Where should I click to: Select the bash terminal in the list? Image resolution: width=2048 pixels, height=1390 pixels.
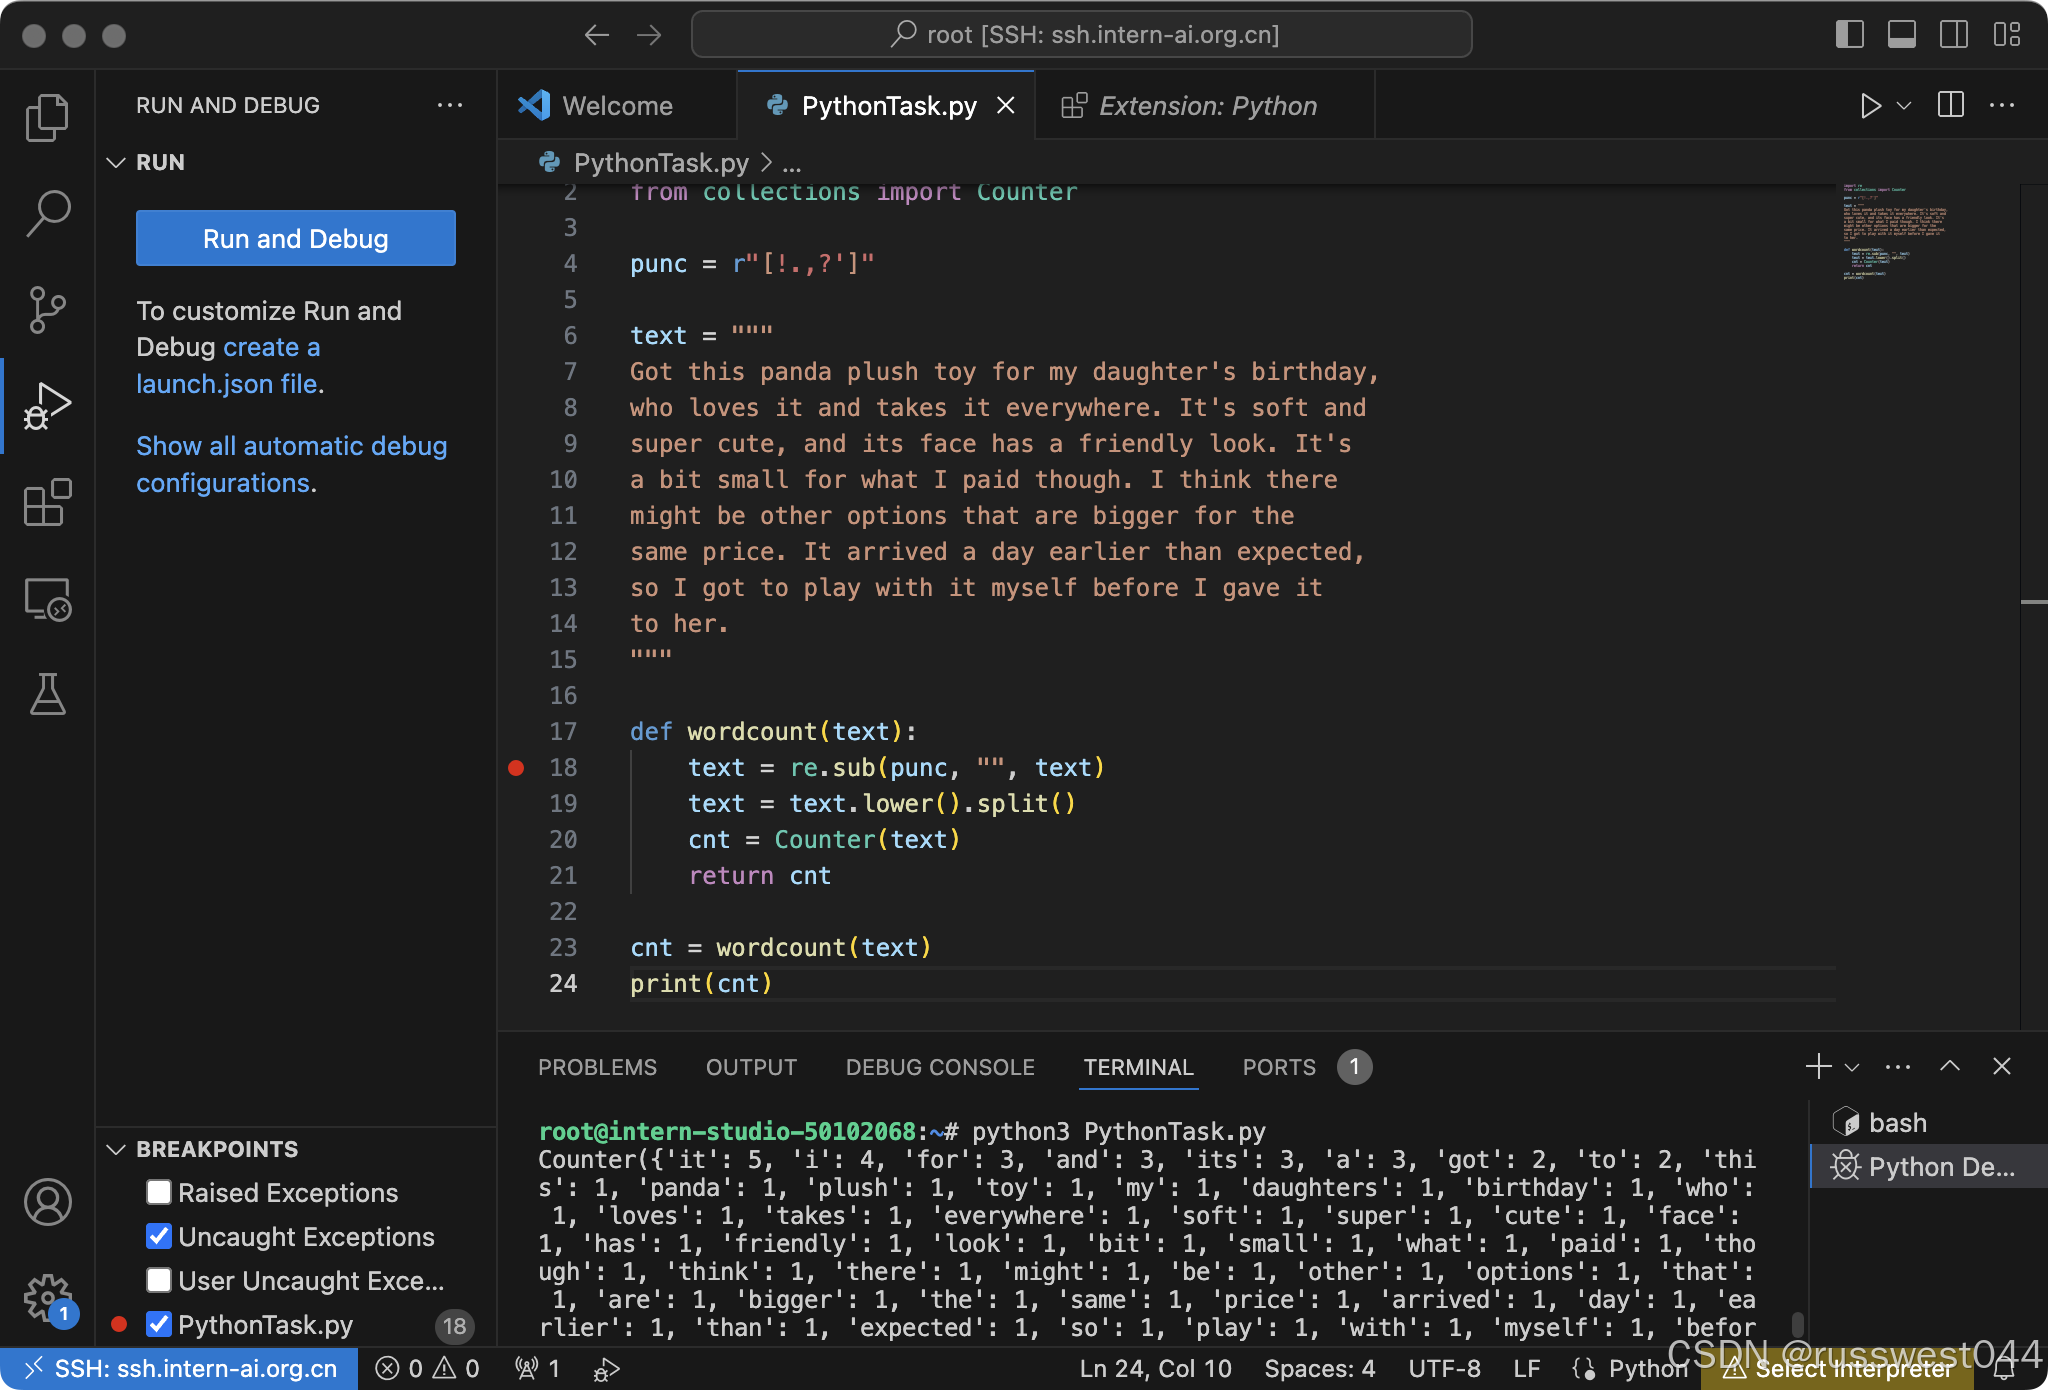click(1896, 1122)
